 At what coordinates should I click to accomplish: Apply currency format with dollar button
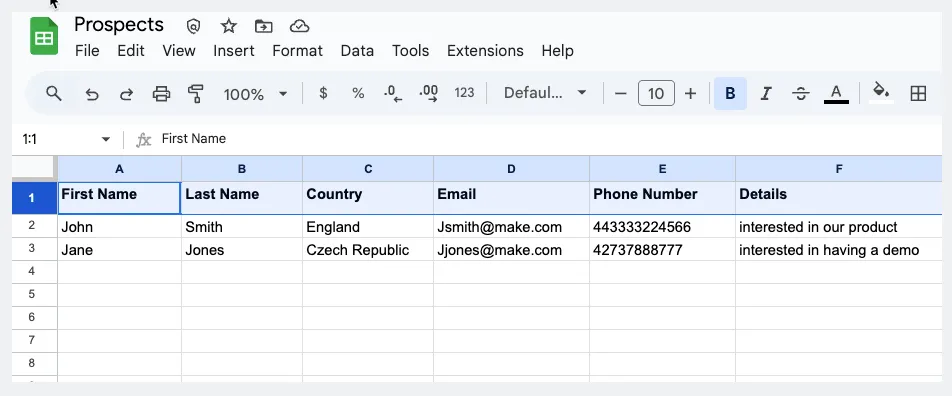tap(323, 93)
